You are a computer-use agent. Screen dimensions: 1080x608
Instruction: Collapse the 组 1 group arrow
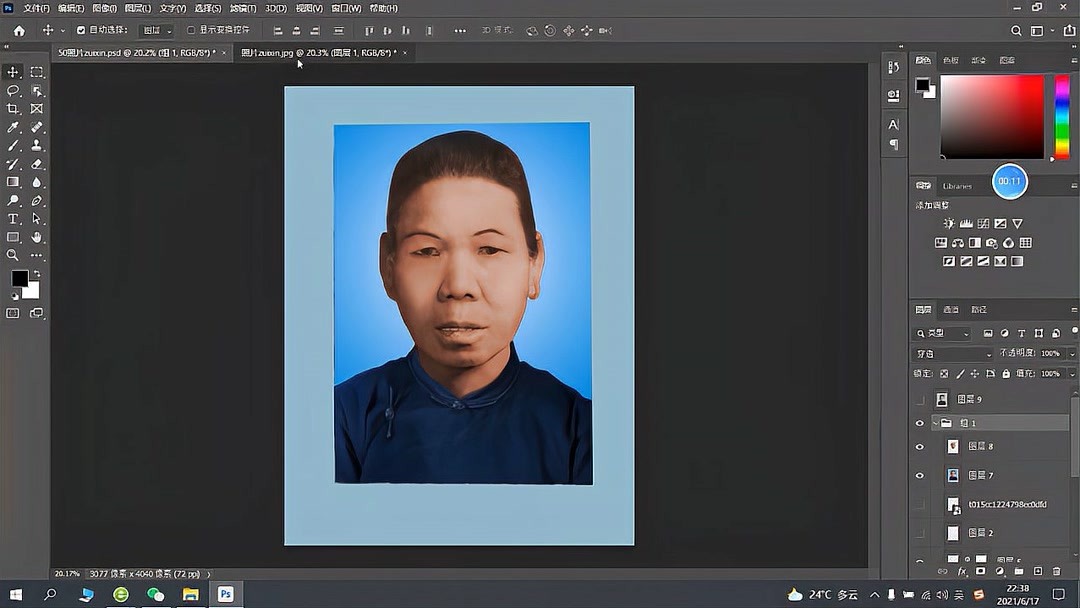[935, 423]
